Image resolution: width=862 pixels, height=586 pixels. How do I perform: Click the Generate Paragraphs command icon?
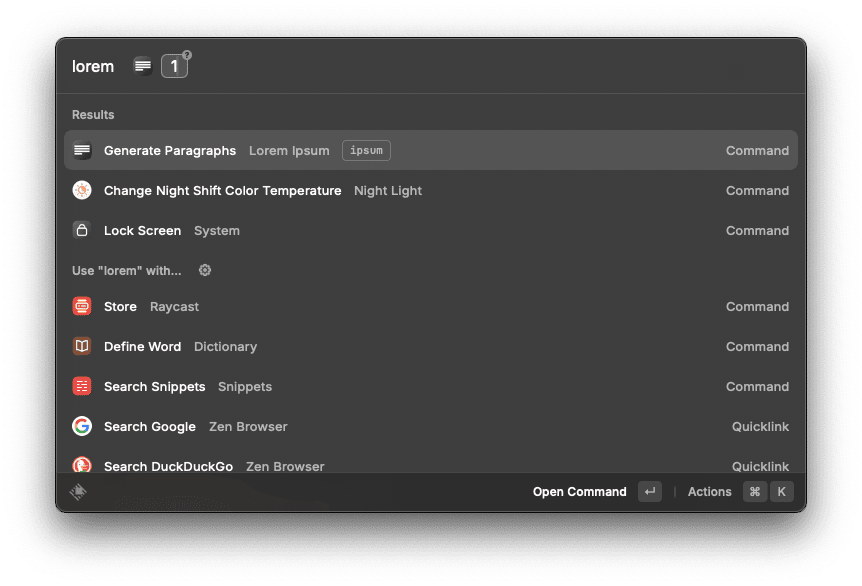click(x=82, y=151)
